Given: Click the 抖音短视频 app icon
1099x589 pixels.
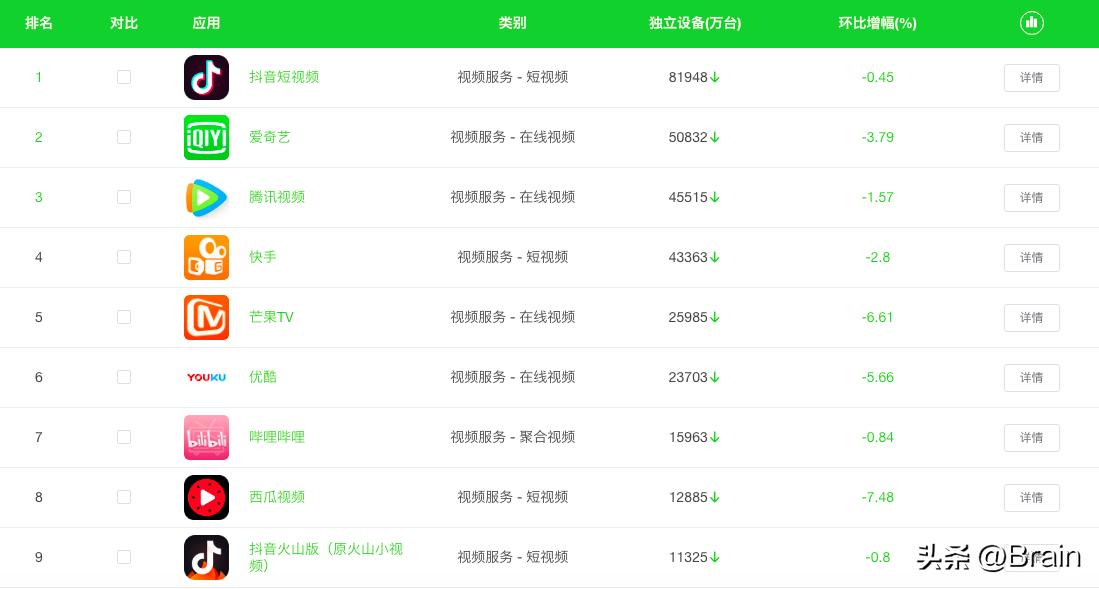Looking at the screenshot, I should (206, 77).
